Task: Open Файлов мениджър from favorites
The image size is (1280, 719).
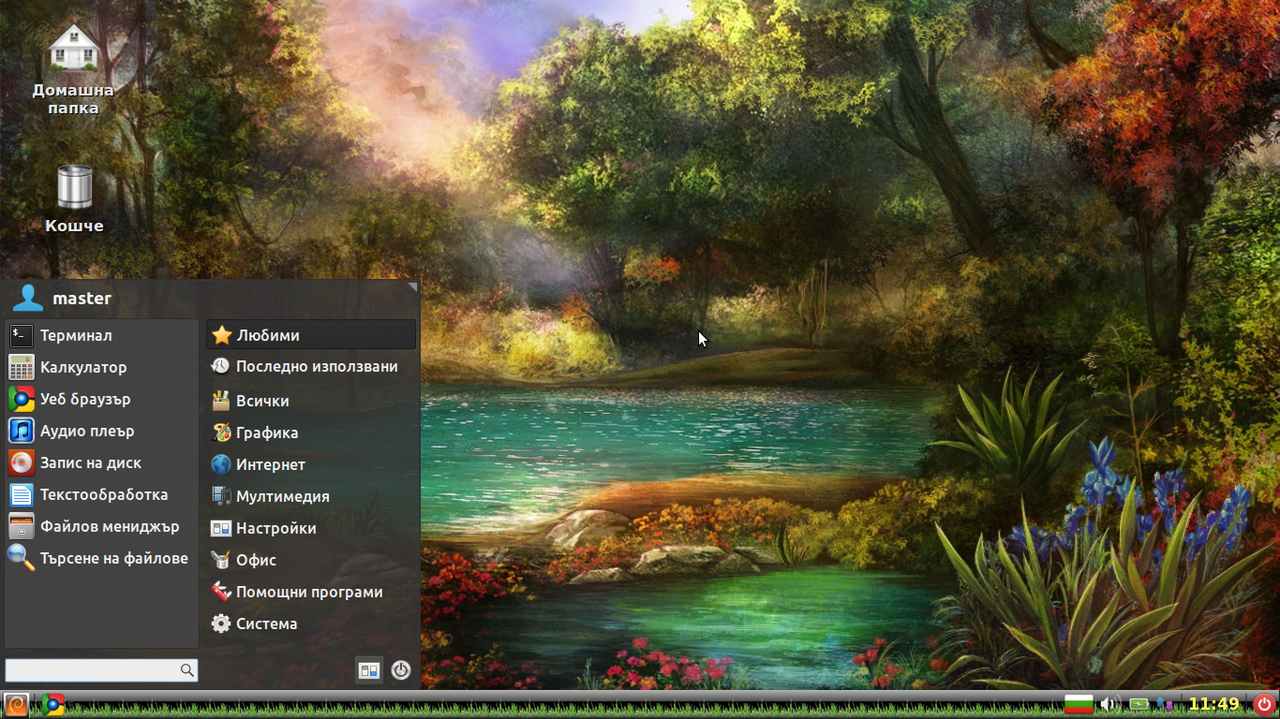Action: (101, 526)
